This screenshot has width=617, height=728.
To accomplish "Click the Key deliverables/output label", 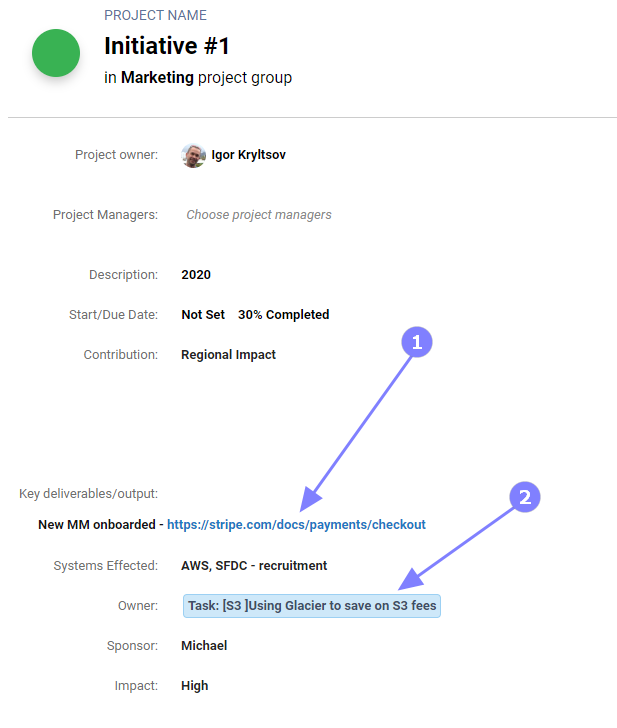I will [x=88, y=493].
